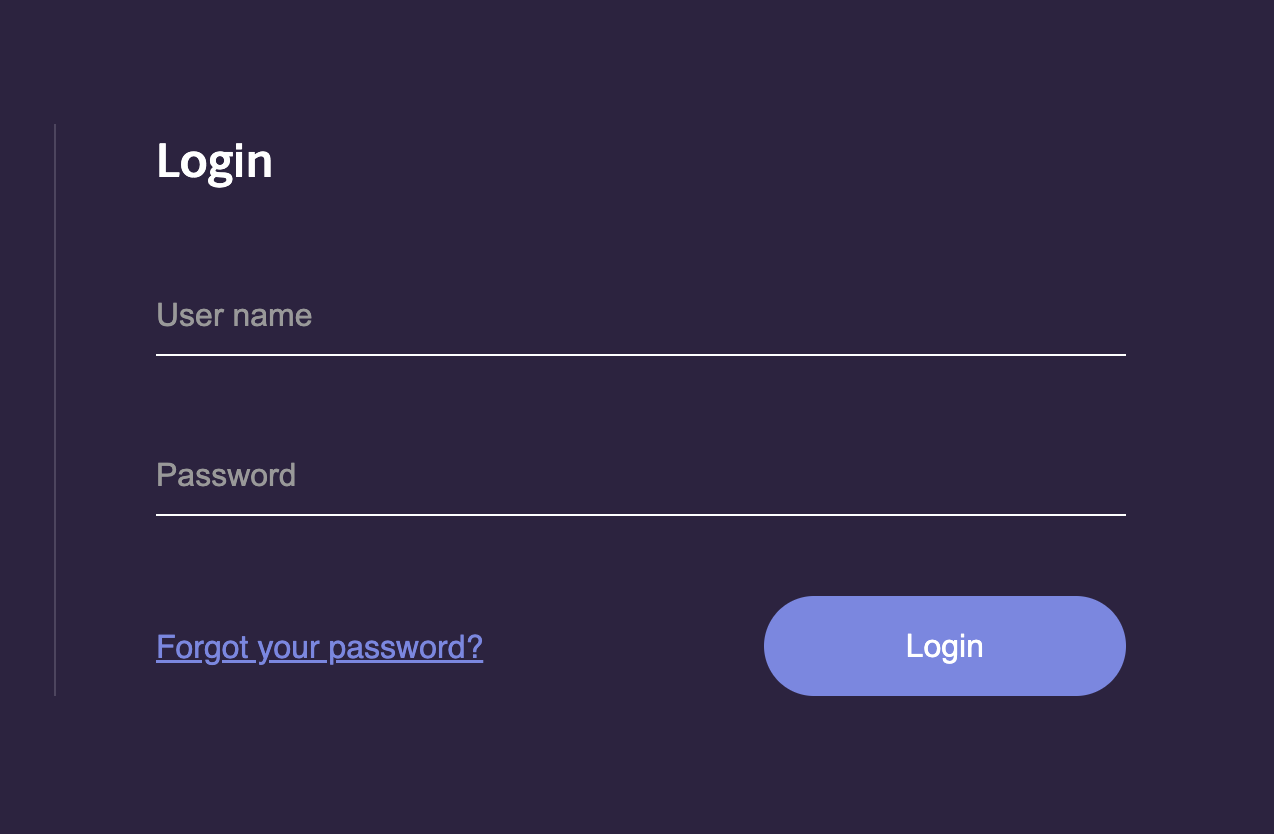The width and height of the screenshot is (1274, 834).
Task: Click the underline below Password
Action: 640,514
